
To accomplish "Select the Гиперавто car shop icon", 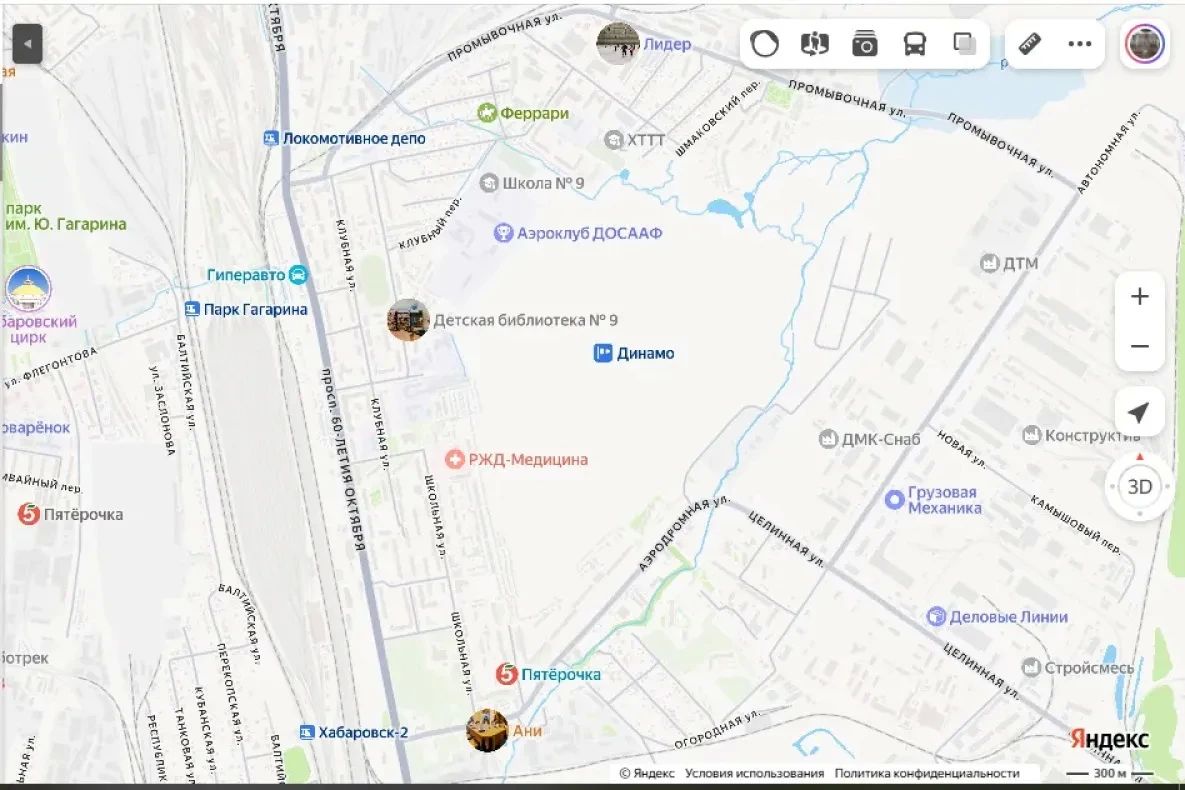I will point(298,275).
